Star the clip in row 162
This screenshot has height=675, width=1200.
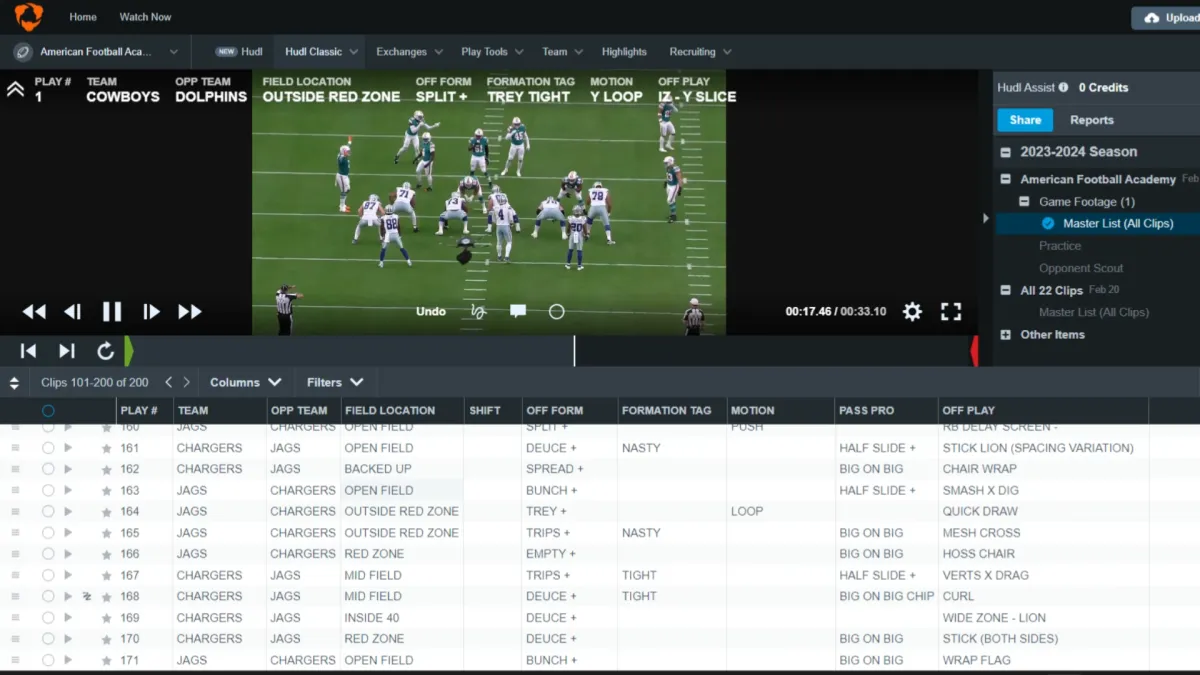click(107, 470)
